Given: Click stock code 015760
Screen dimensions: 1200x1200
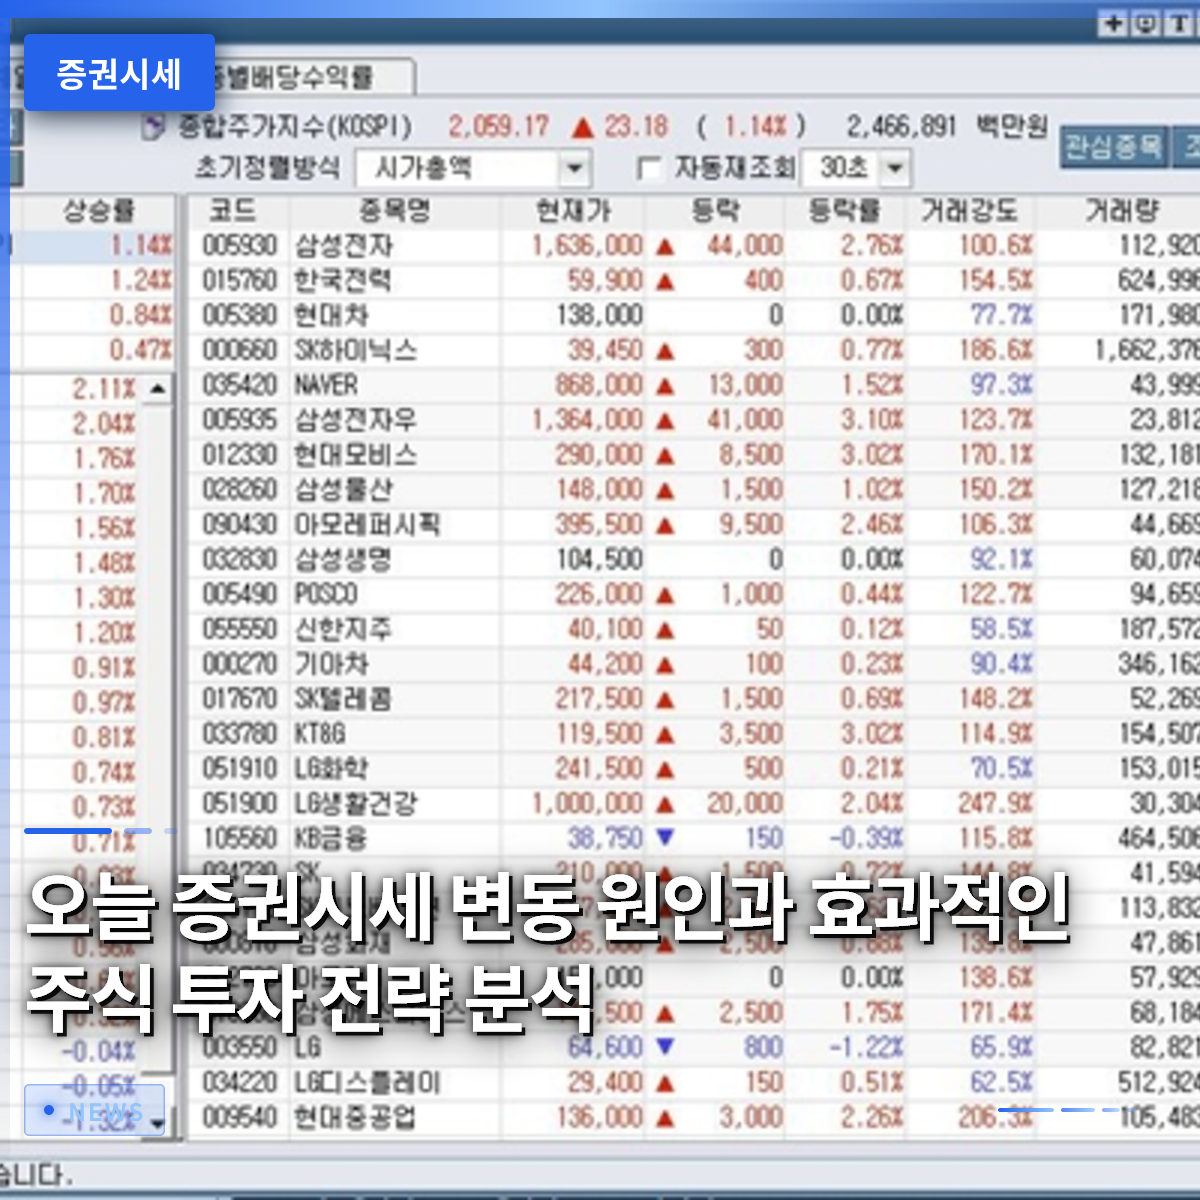Looking at the screenshot, I should pyautogui.click(x=240, y=281).
